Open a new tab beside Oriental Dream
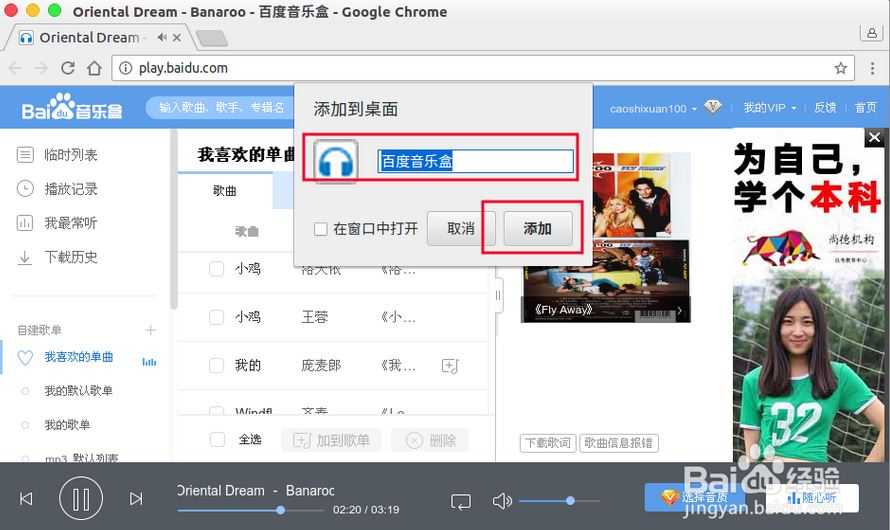890x530 pixels. click(212, 38)
